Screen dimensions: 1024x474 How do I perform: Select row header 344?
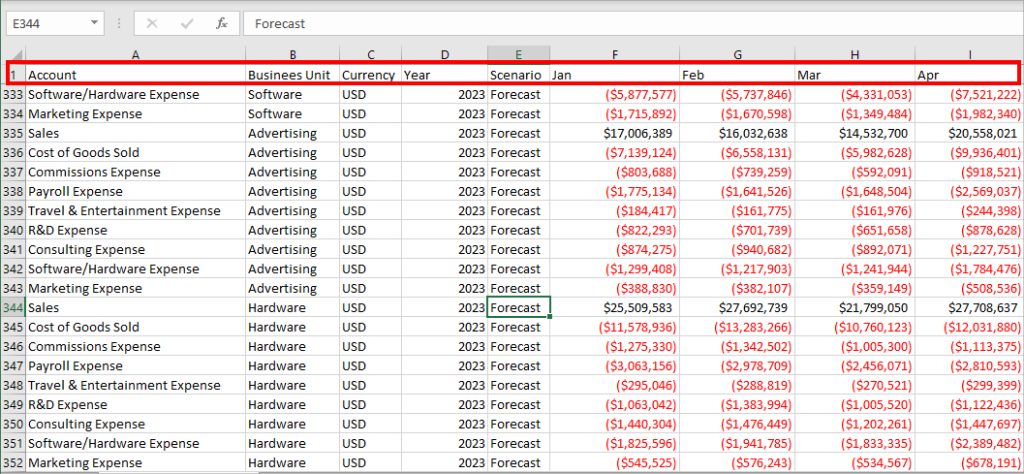pos(13,308)
